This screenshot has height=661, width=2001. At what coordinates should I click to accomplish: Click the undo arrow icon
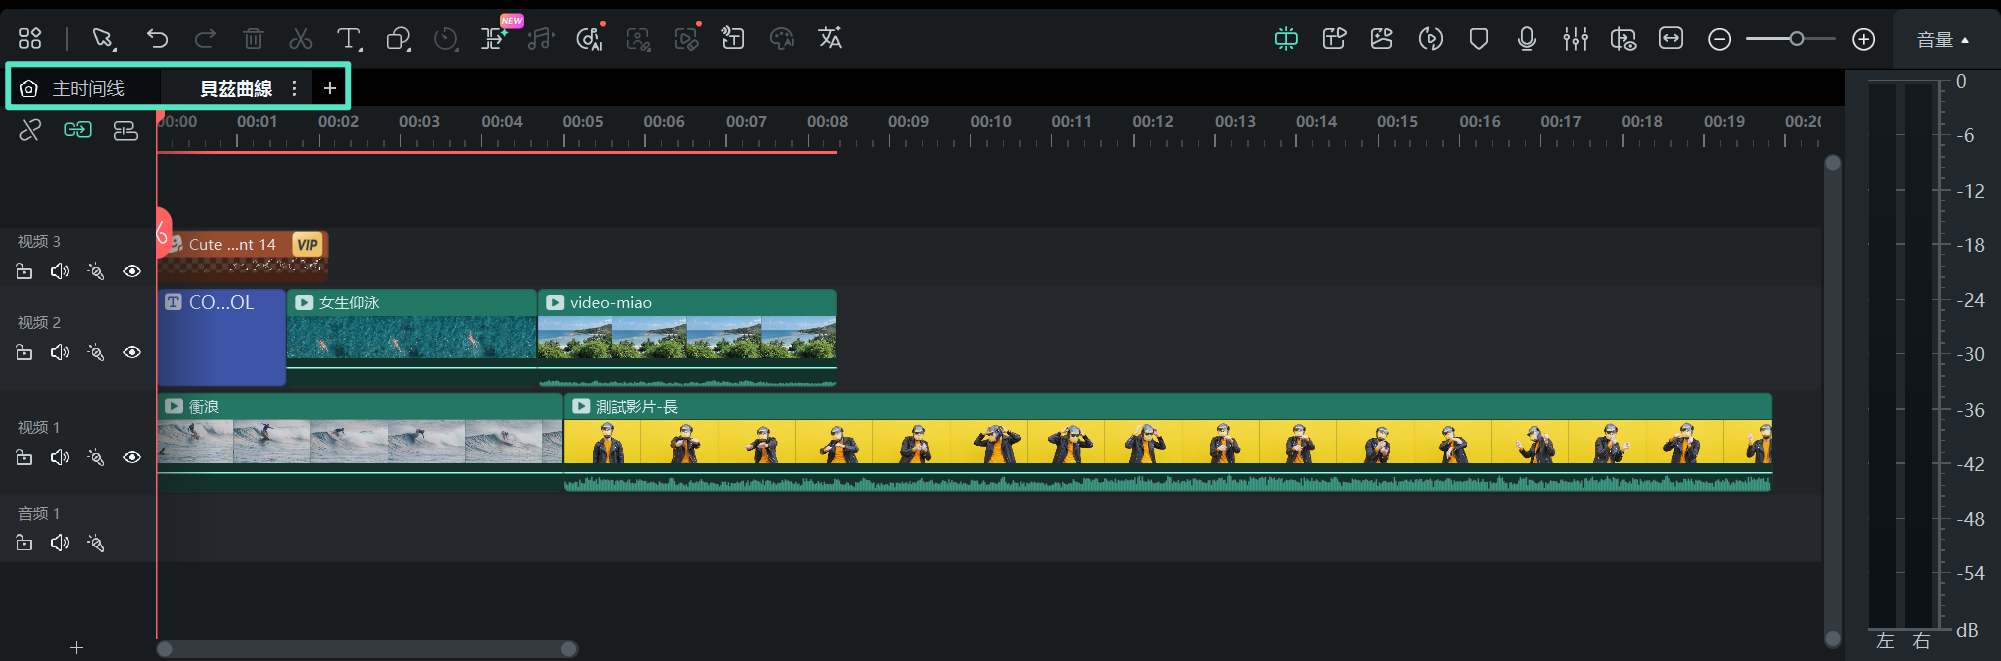[x=157, y=39]
